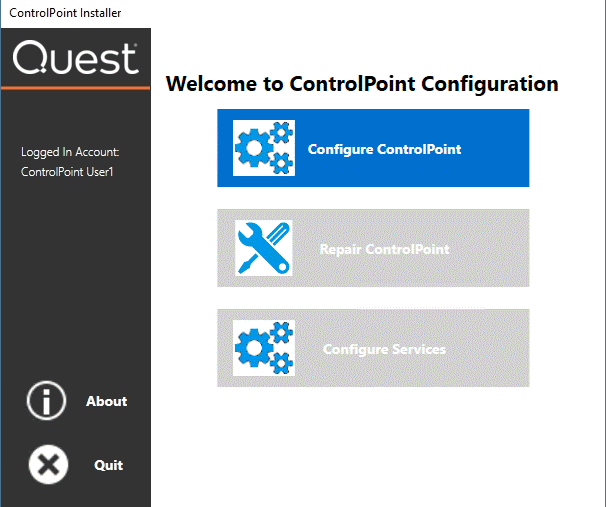
Task: Select the Repair ControlPoint text label
Action: pyautogui.click(x=384, y=249)
